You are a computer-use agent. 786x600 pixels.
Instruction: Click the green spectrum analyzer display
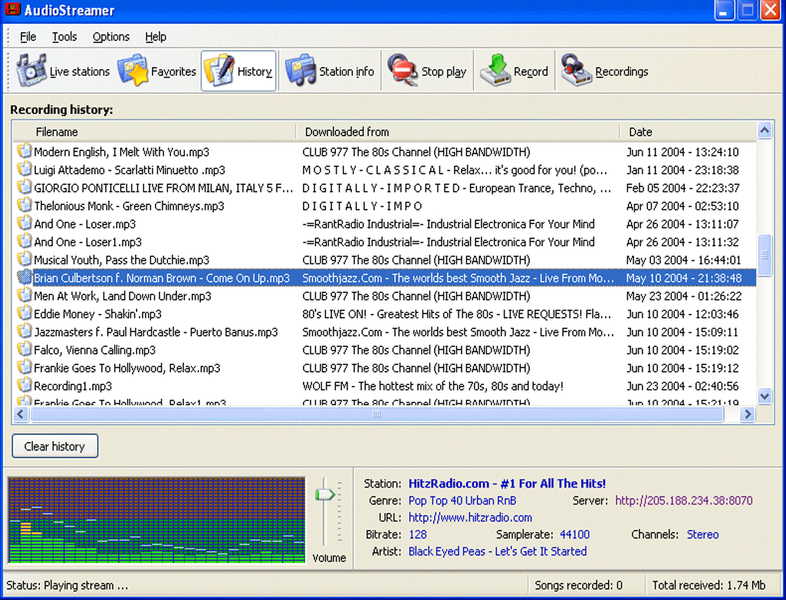(x=156, y=520)
